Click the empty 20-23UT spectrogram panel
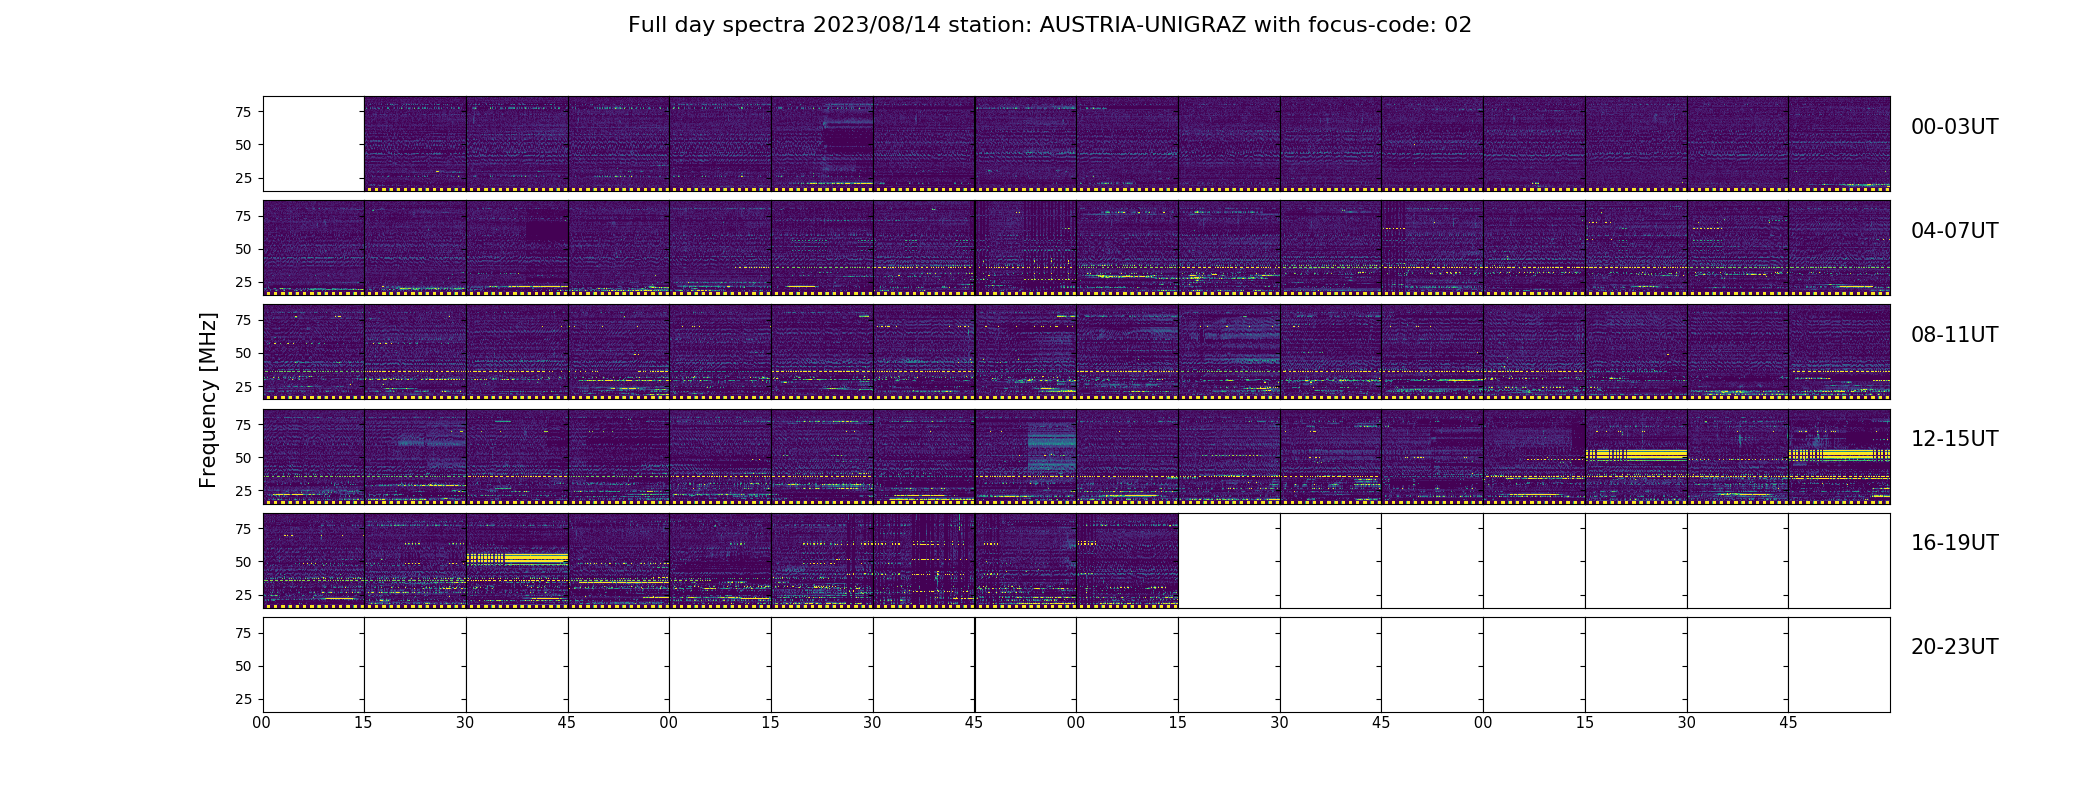This screenshot has height=800, width=2100. (1076, 664)
